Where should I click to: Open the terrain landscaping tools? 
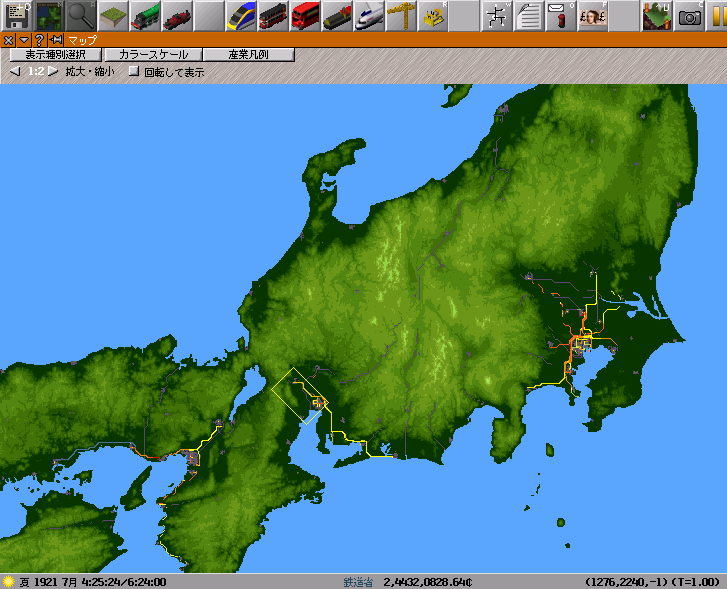pos(113,16)
